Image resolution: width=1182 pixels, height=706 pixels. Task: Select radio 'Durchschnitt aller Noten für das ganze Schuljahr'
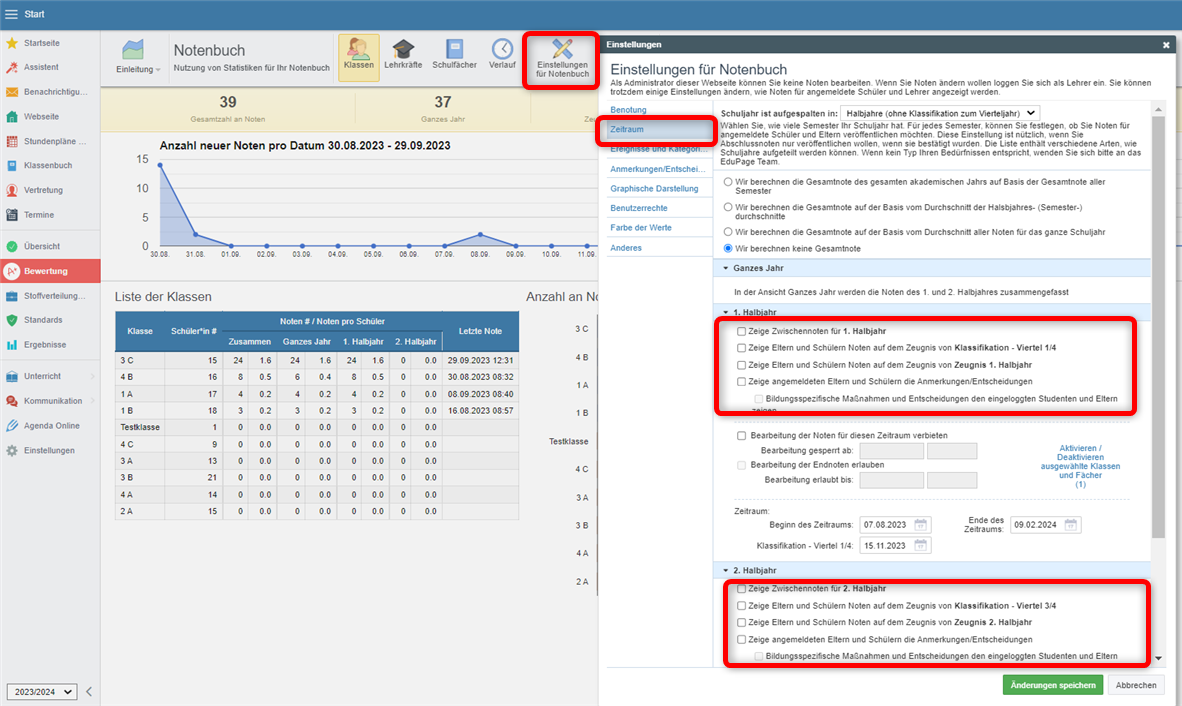click(727, 232)
